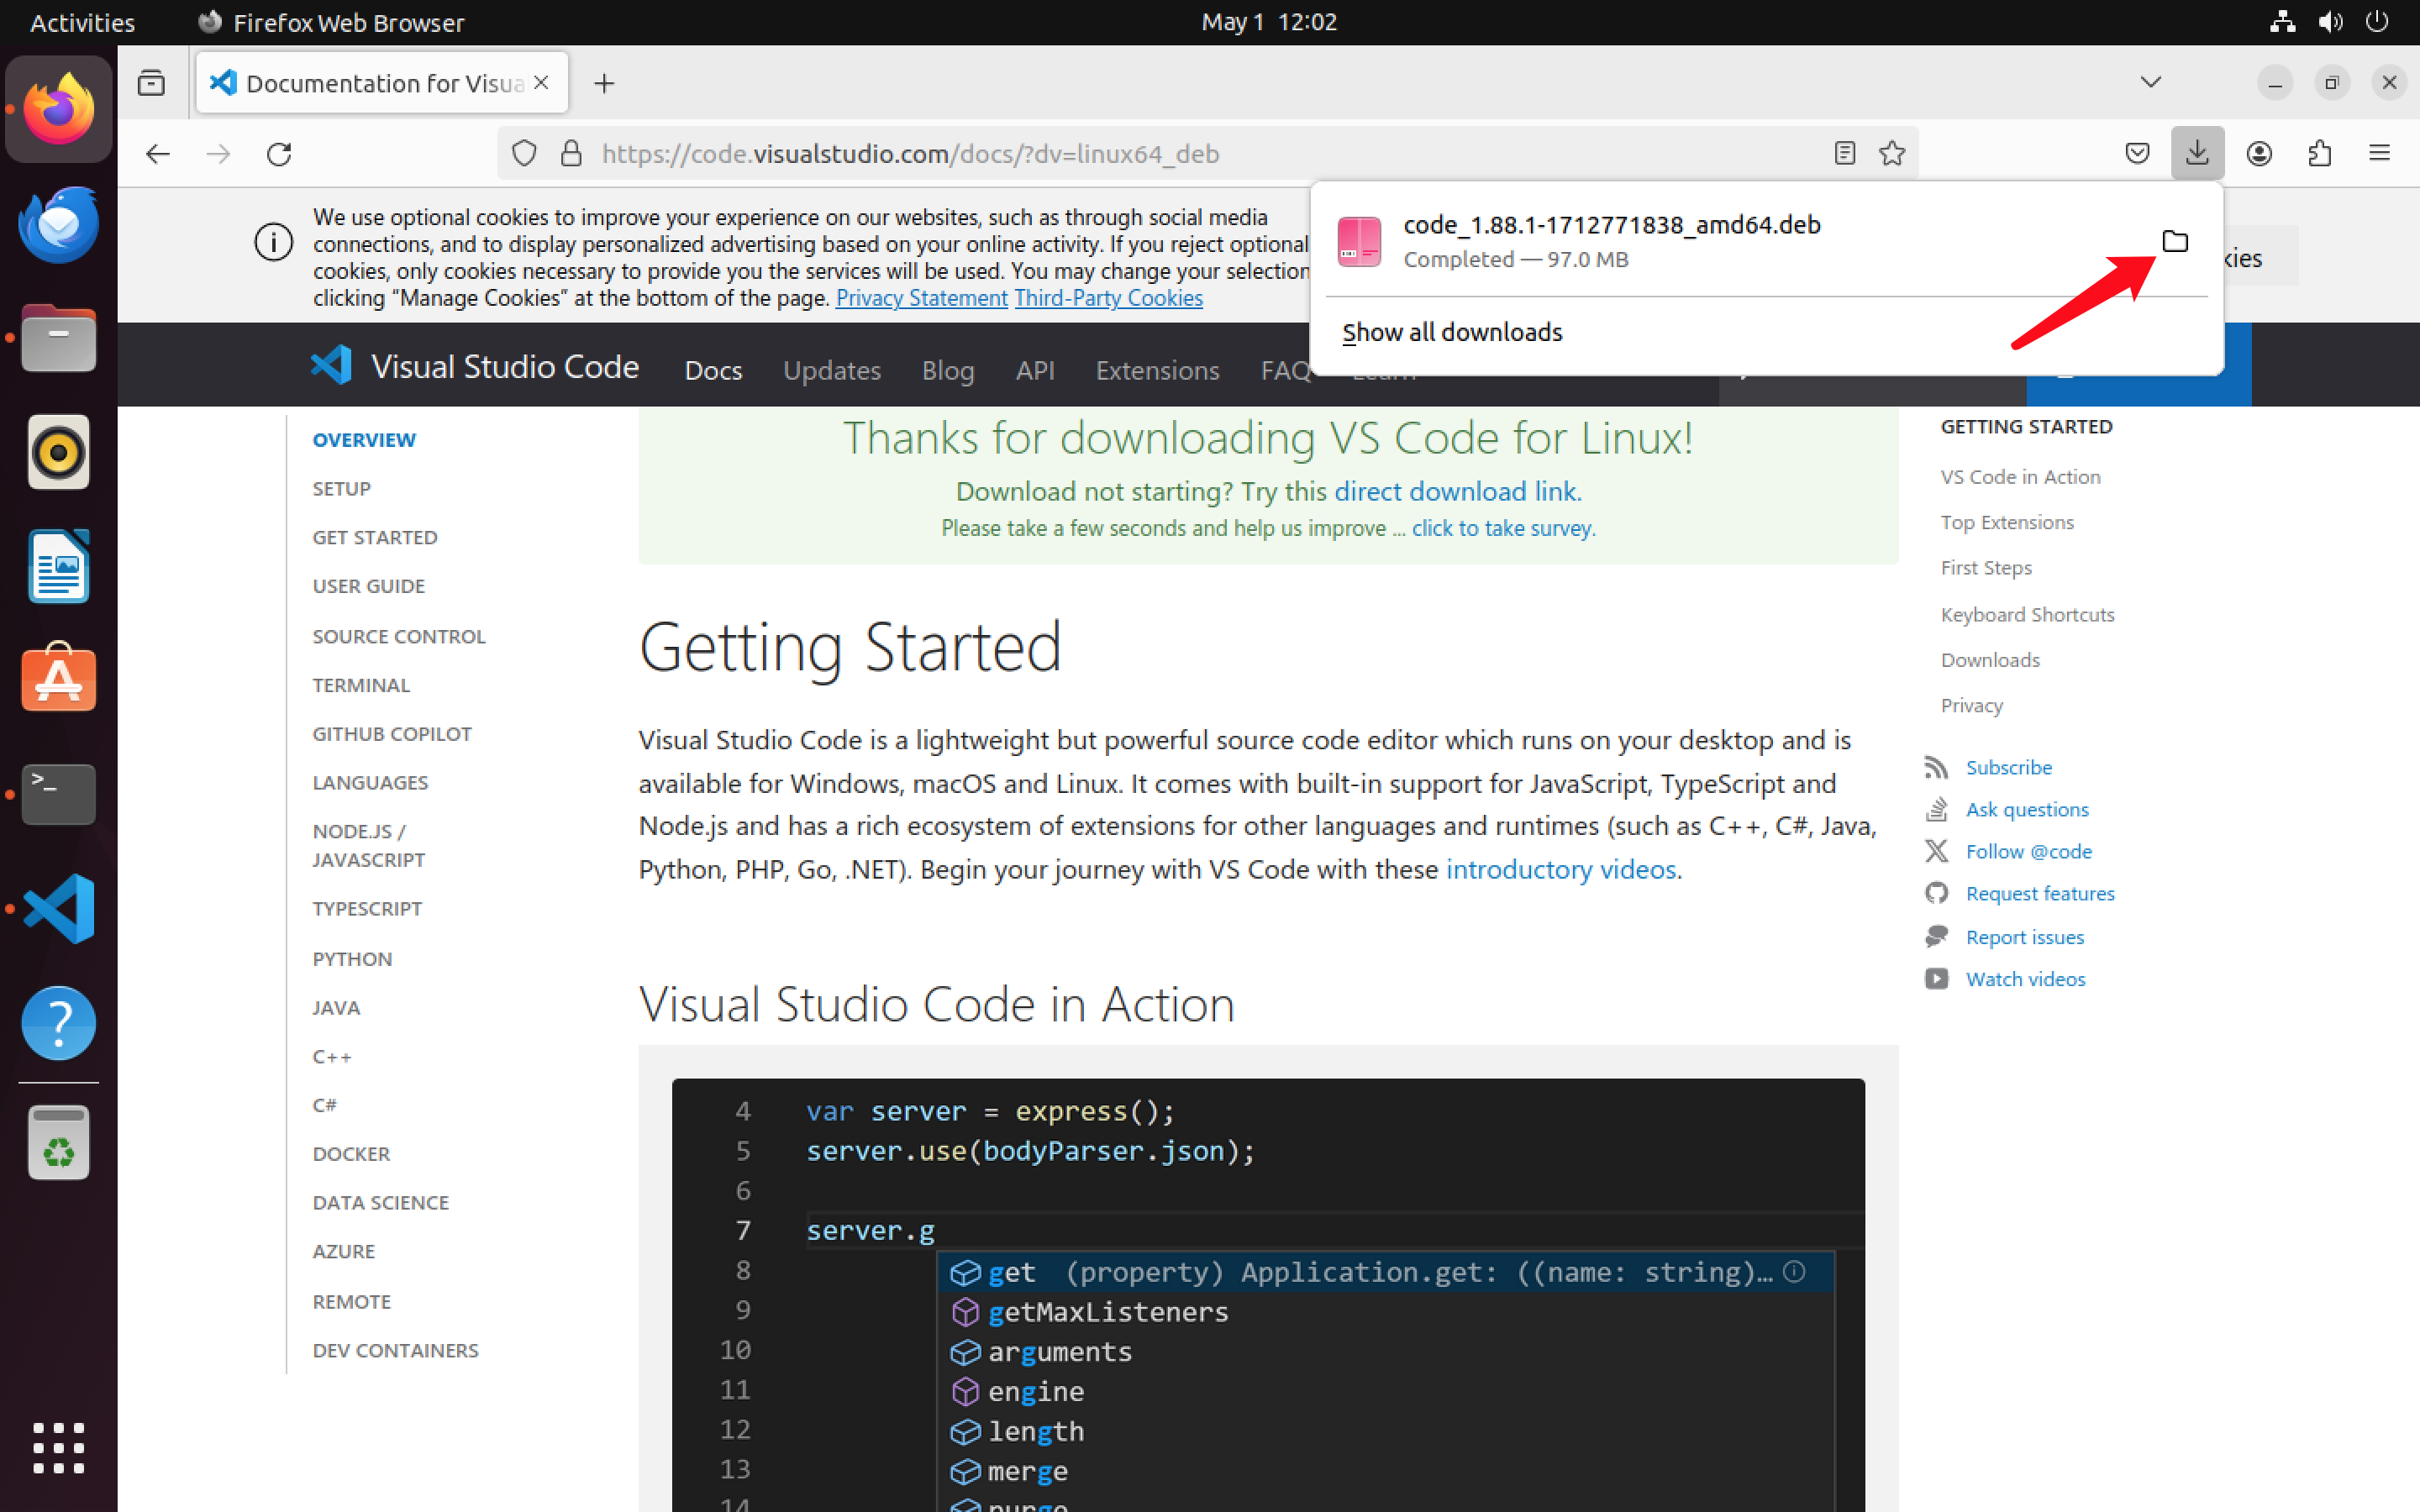Screen dimensions: 2420x1512
Task: Select GET STARTED in docs sidebar
Action: coord(375,537)
